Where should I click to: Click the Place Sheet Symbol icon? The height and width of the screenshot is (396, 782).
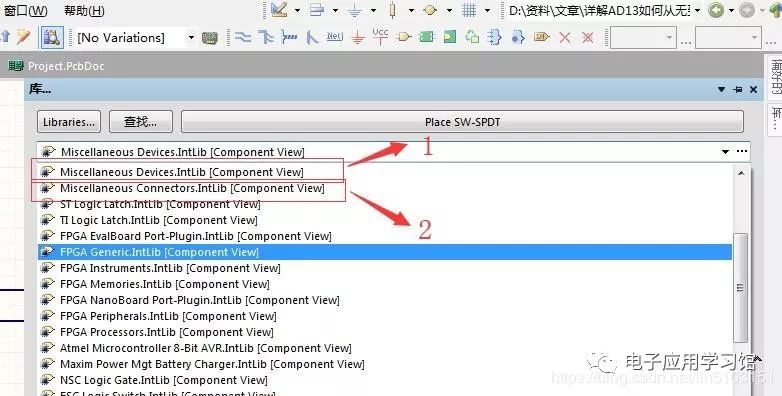(x=426, y=37)
